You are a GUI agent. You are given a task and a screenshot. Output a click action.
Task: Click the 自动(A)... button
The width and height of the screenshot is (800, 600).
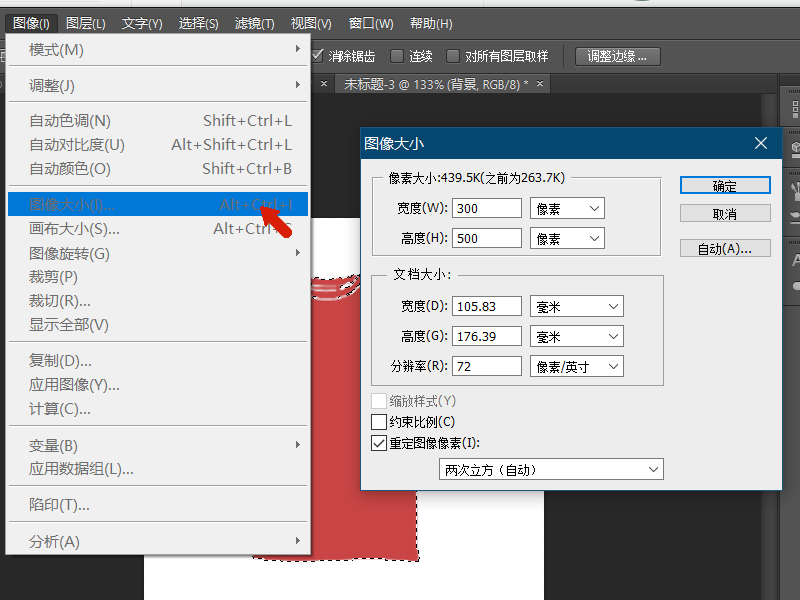pyautogui.click(x=725, y=248)
